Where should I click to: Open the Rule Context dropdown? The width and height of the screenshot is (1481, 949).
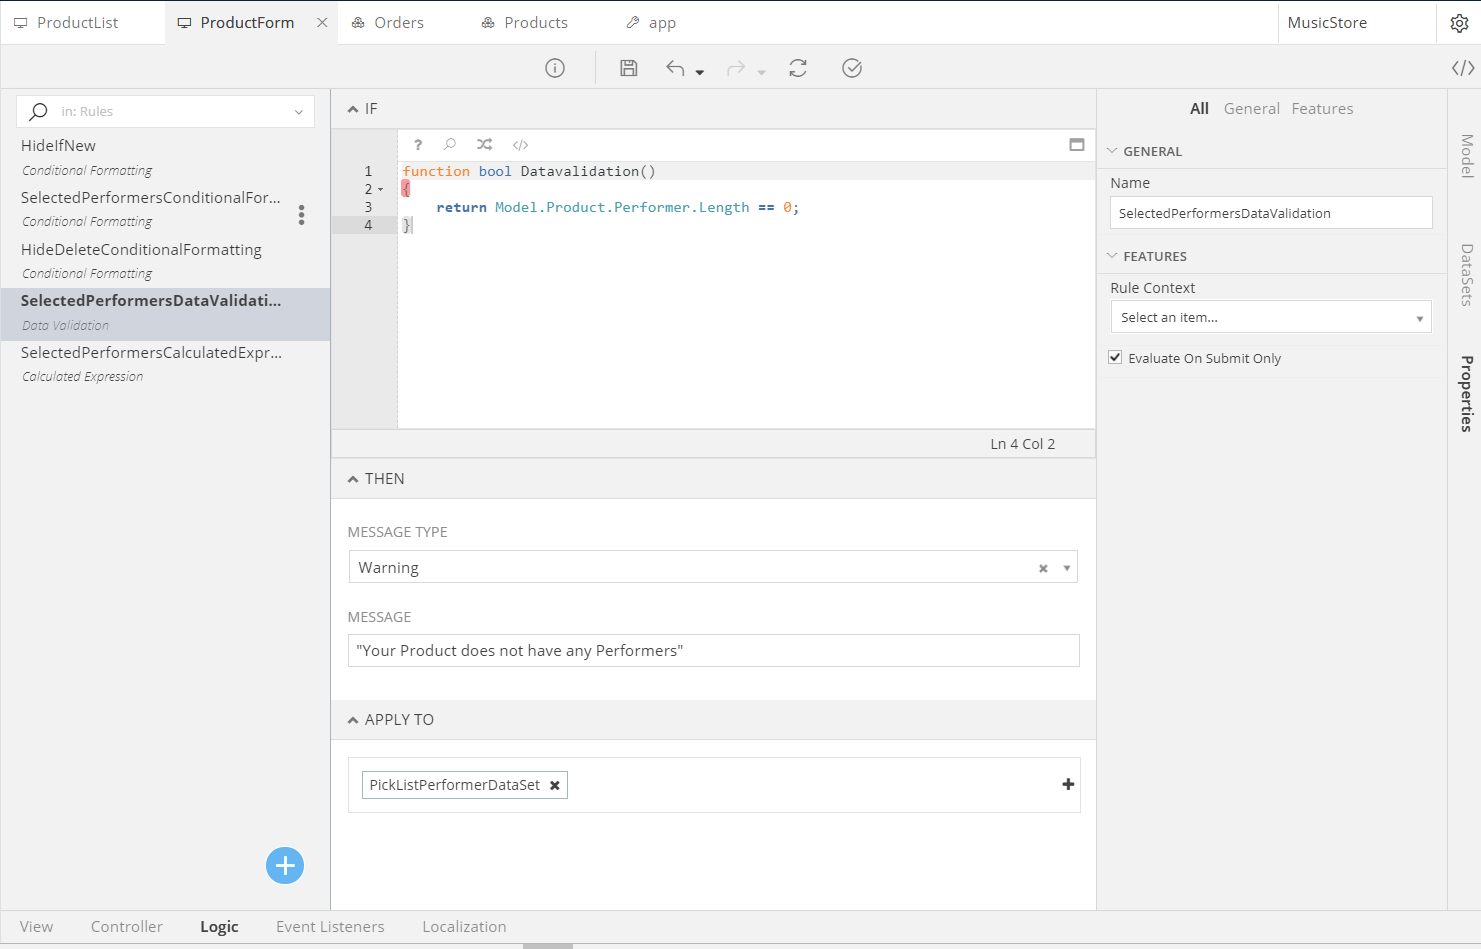1270,317
